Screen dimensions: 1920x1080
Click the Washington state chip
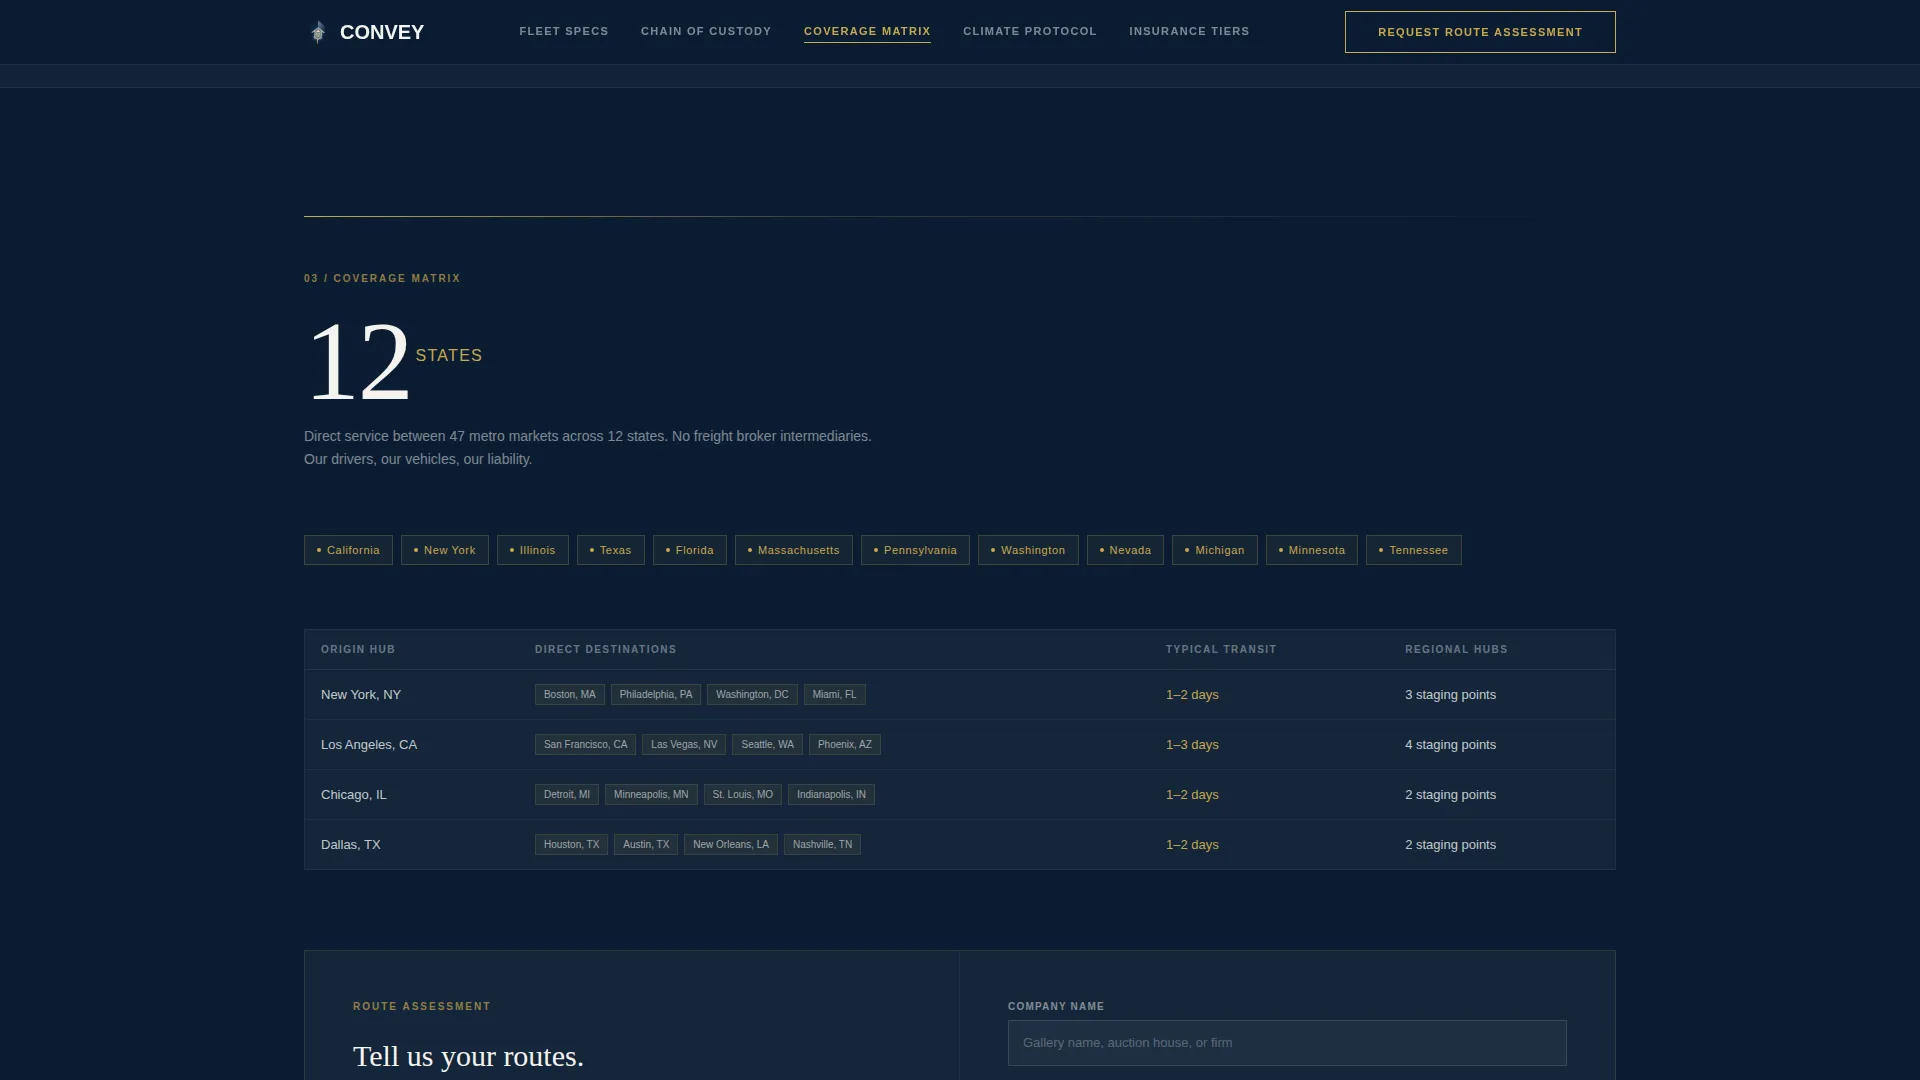(x=1028, y=550)
